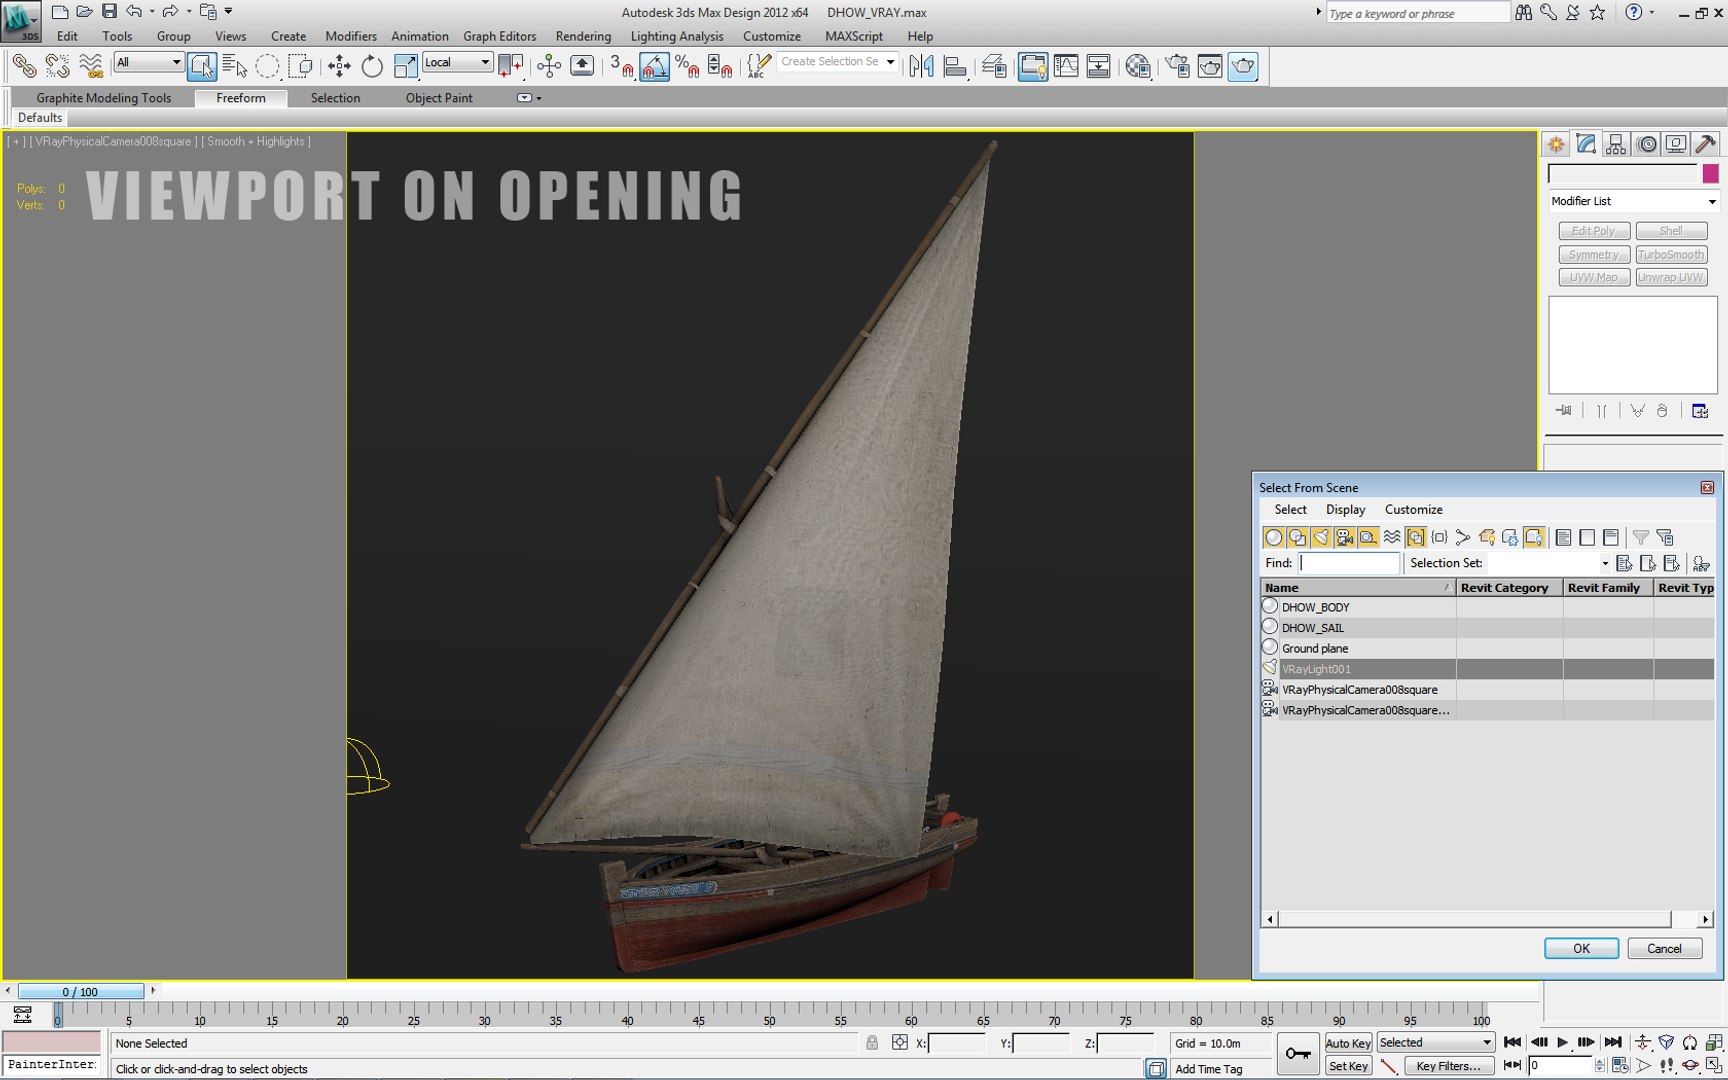Open the Rendering menu
The image size is (1728, 1080).
click(x=583, y=36)
